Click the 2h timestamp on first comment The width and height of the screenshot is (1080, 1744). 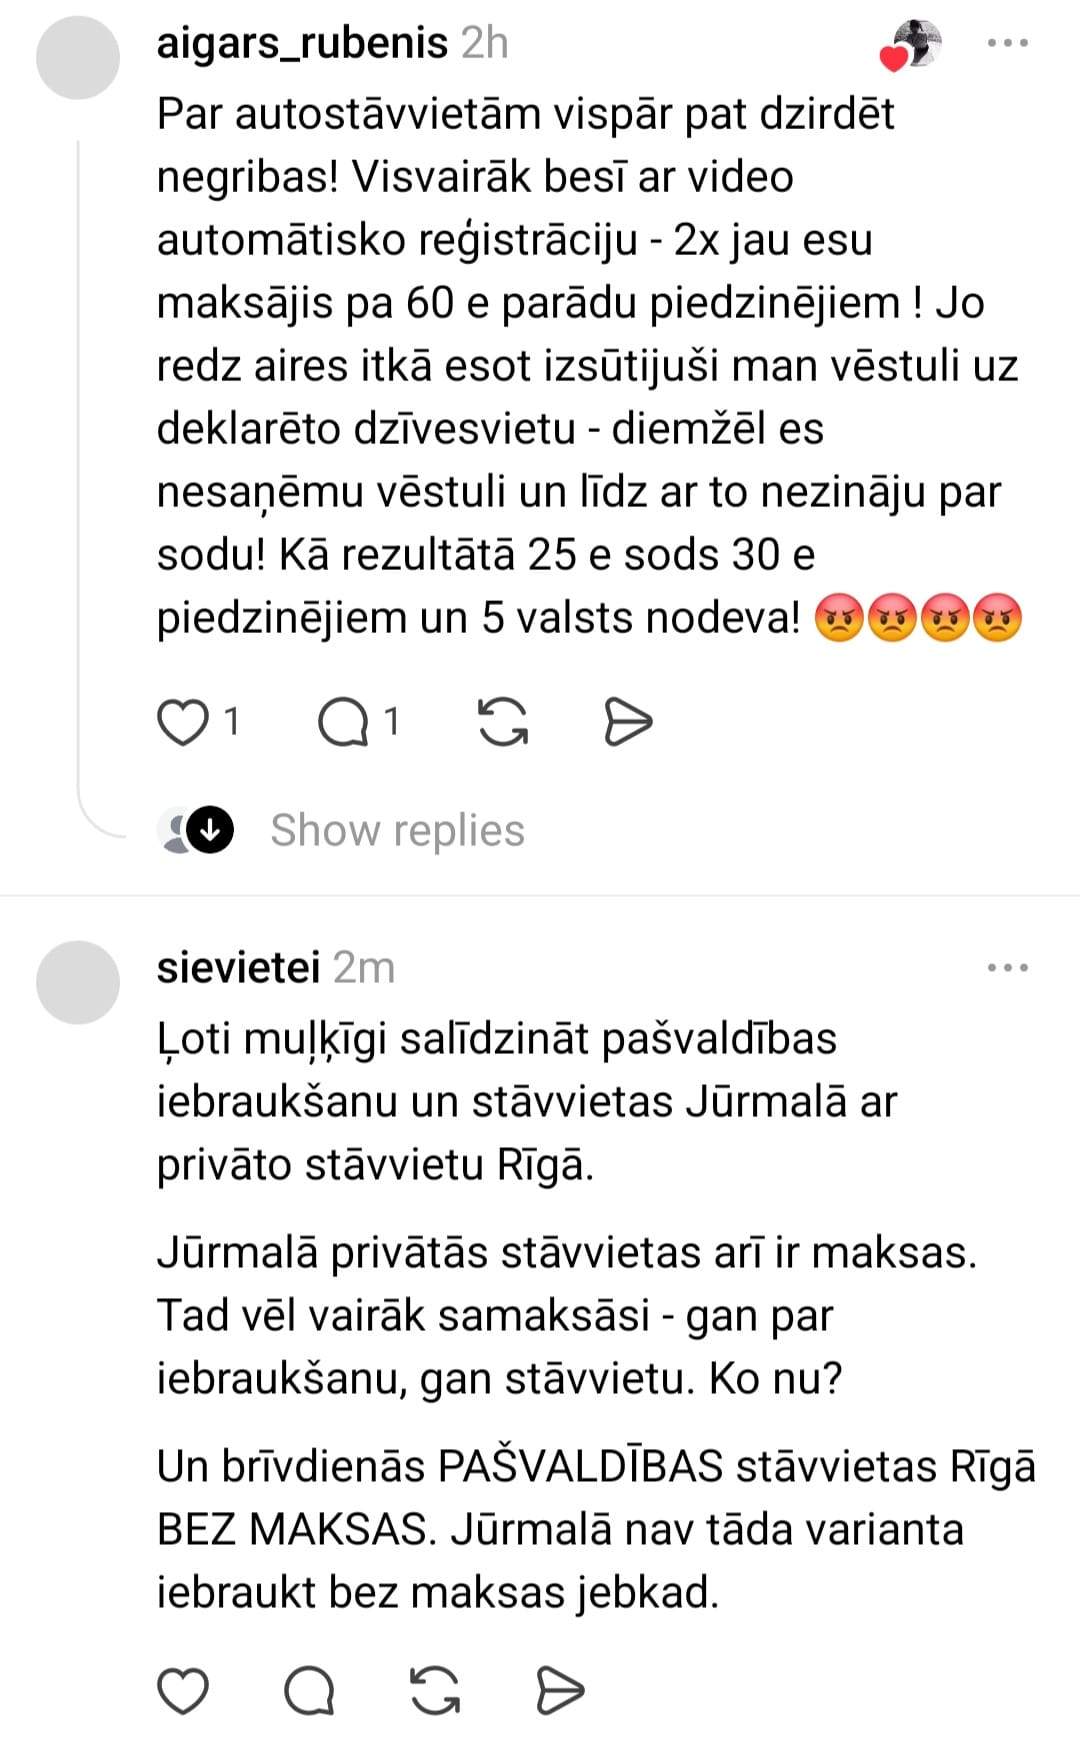(x=484, y=43)
